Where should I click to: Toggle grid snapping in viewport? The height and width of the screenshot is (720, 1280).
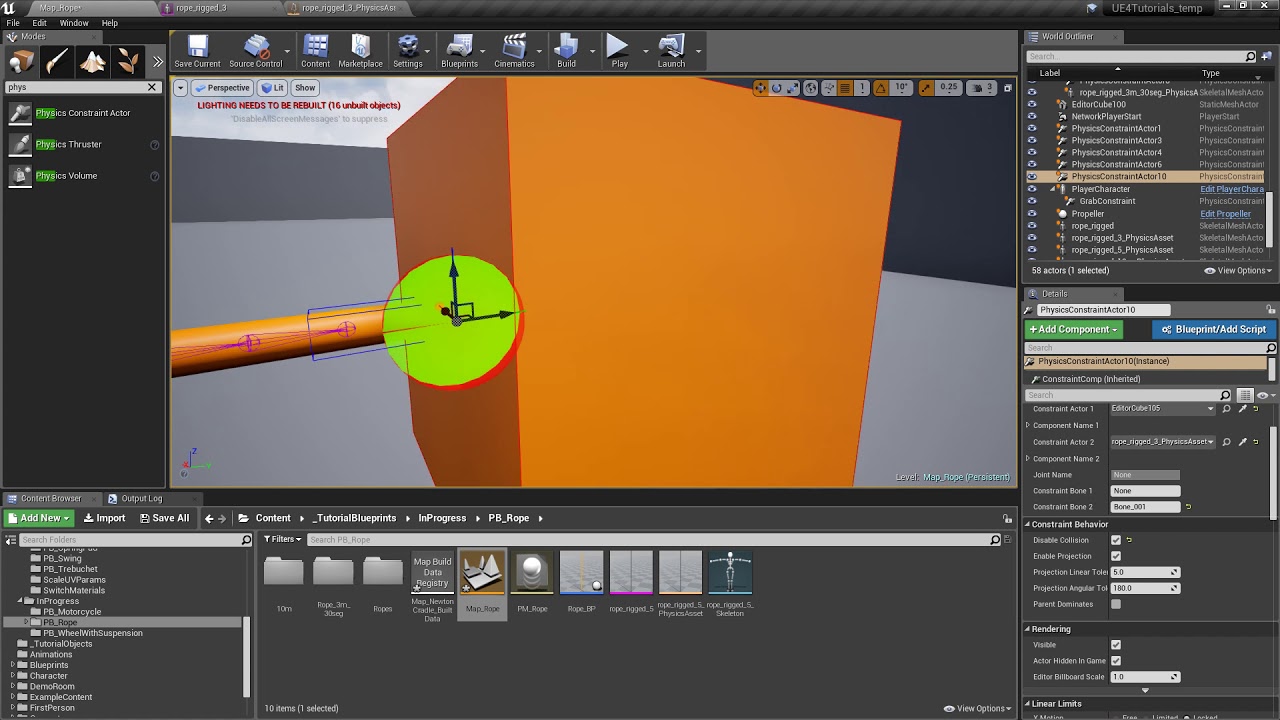click(x=846, y=88)
